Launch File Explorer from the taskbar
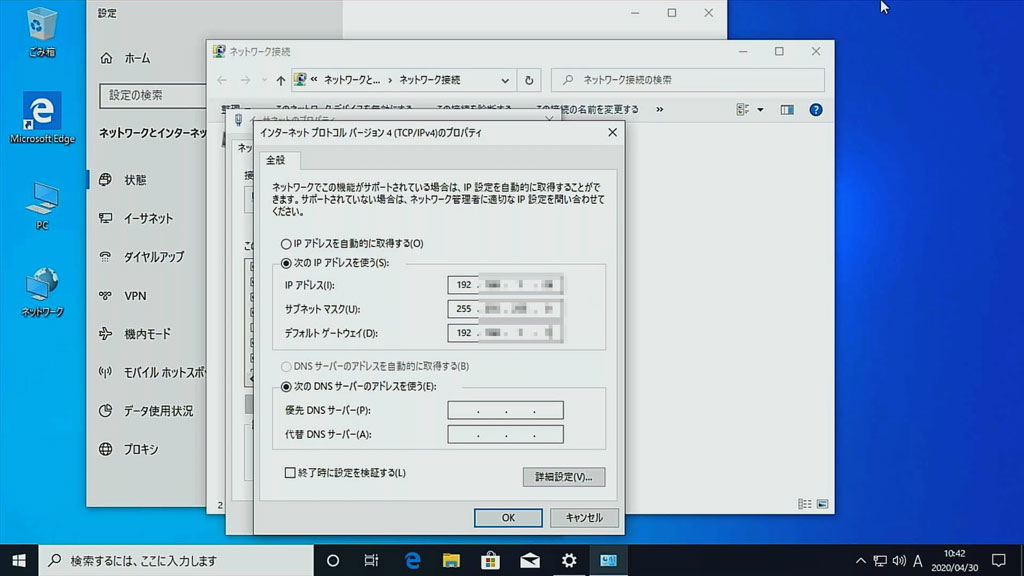1024x576 pixels. pyautogui.click(x=451, y=560)
